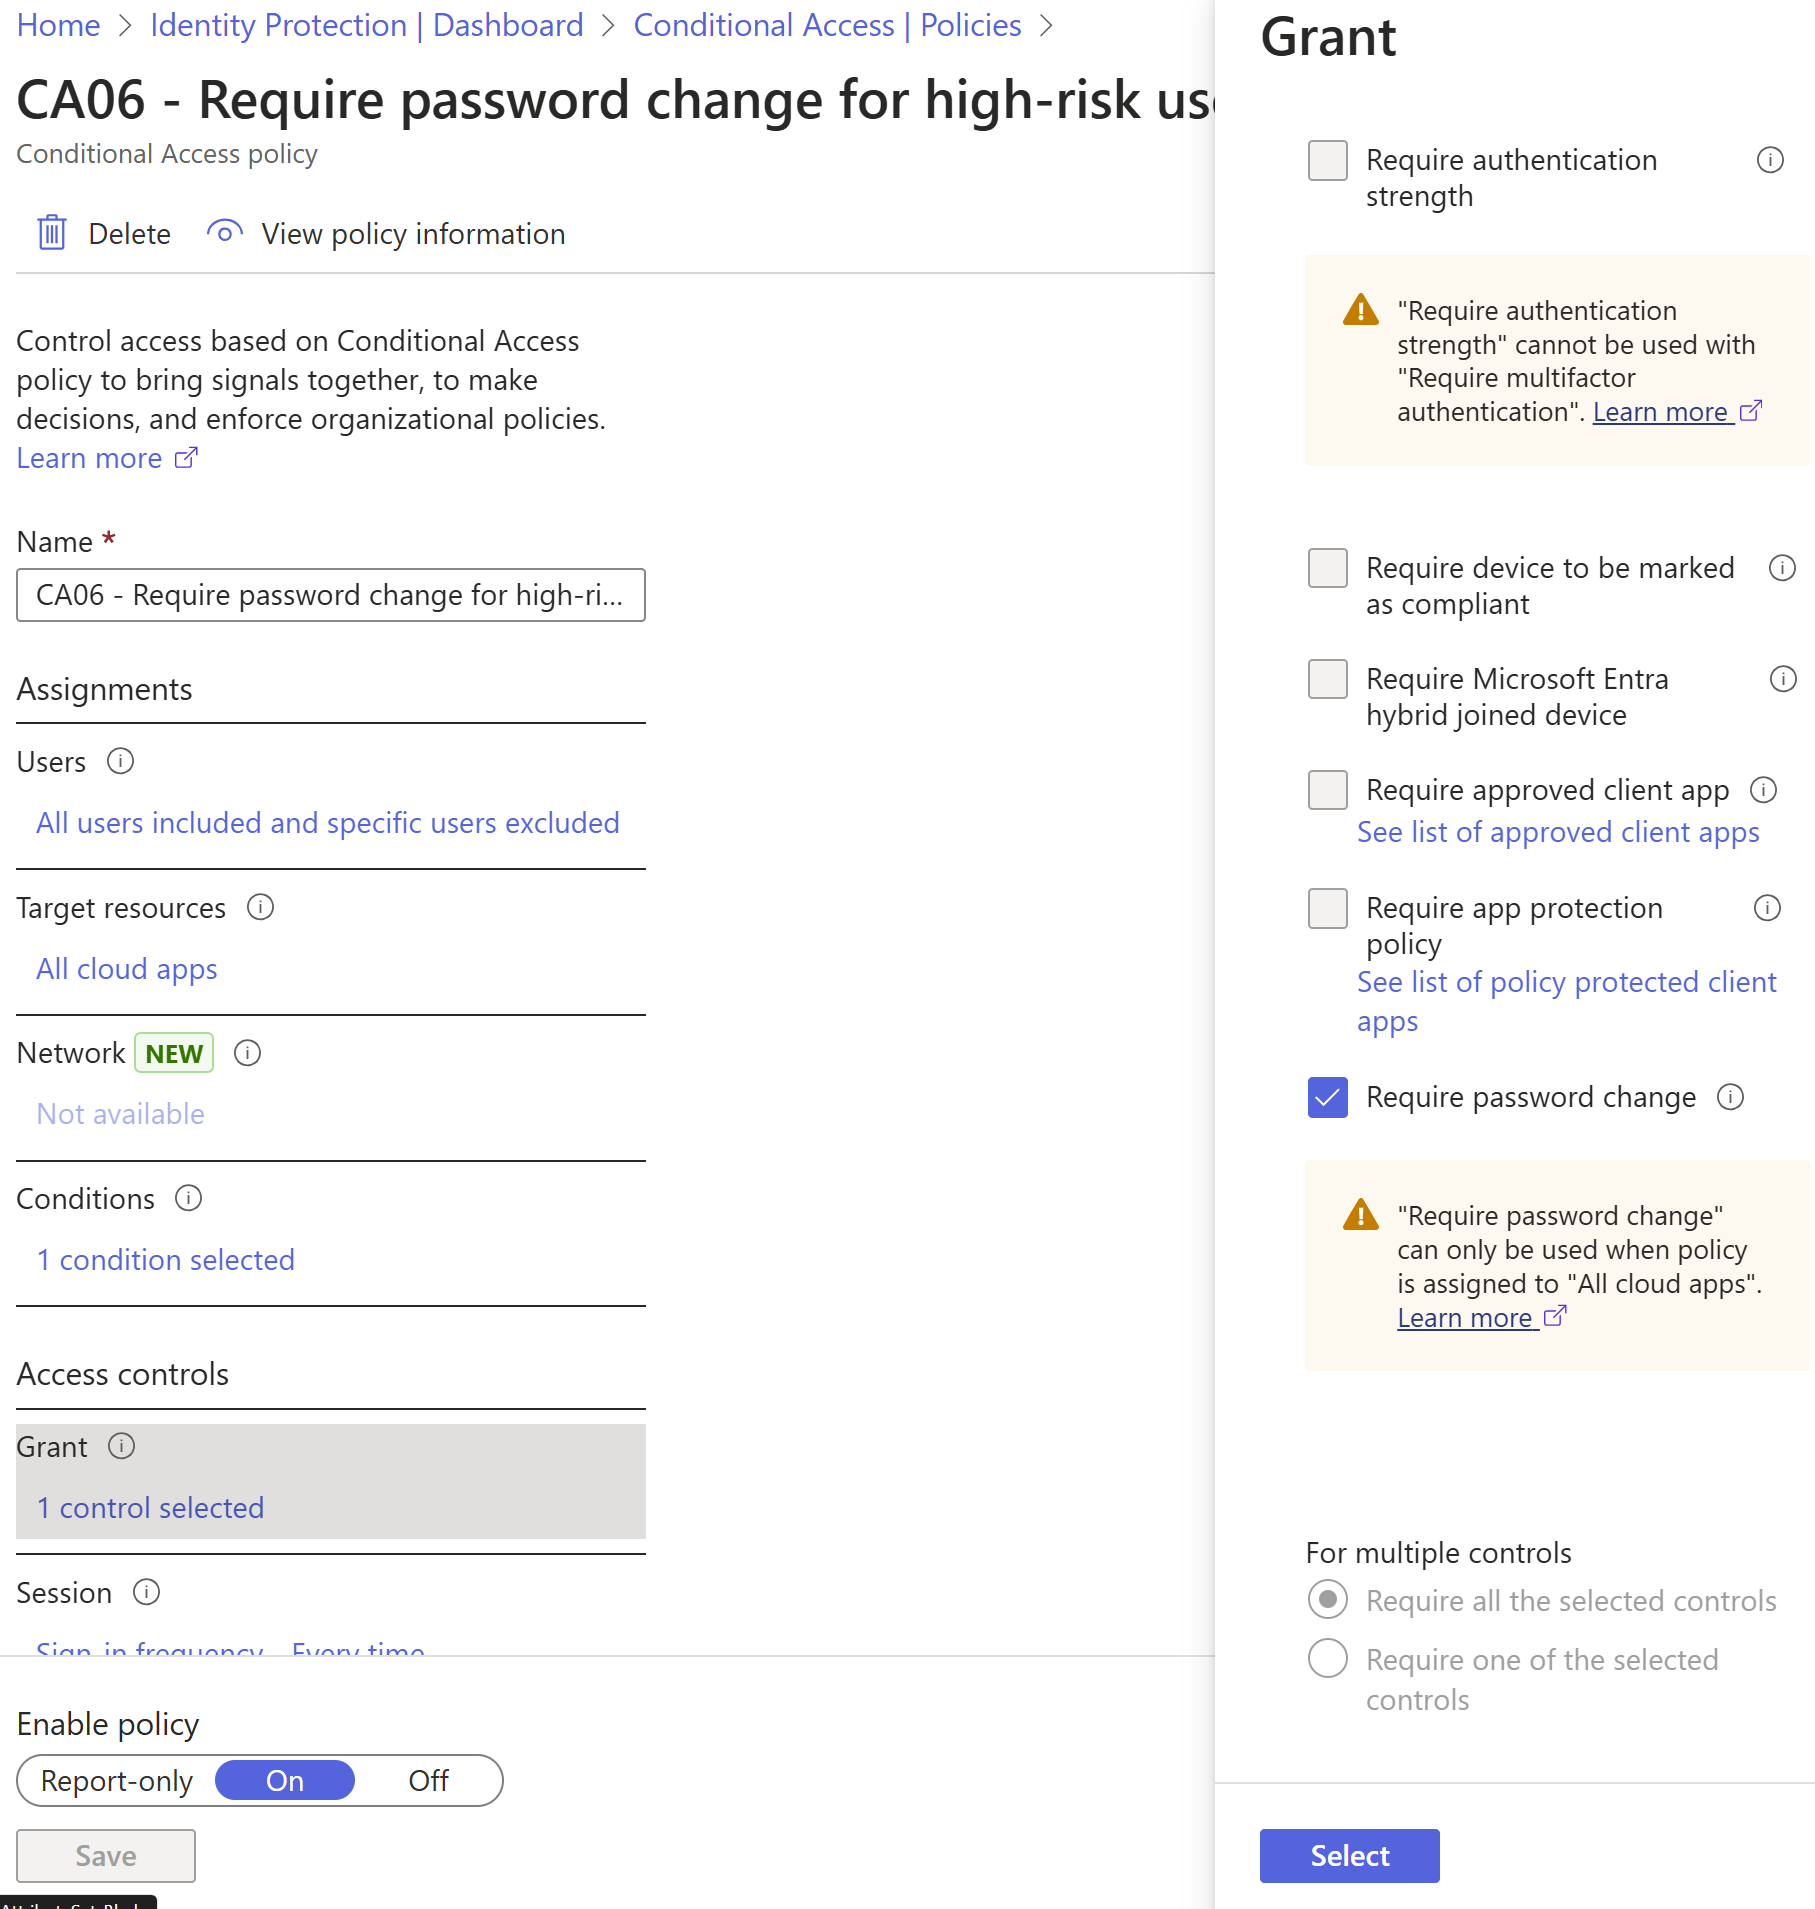Open Conditional Access | Policies breadcrumb

(828, 25)
